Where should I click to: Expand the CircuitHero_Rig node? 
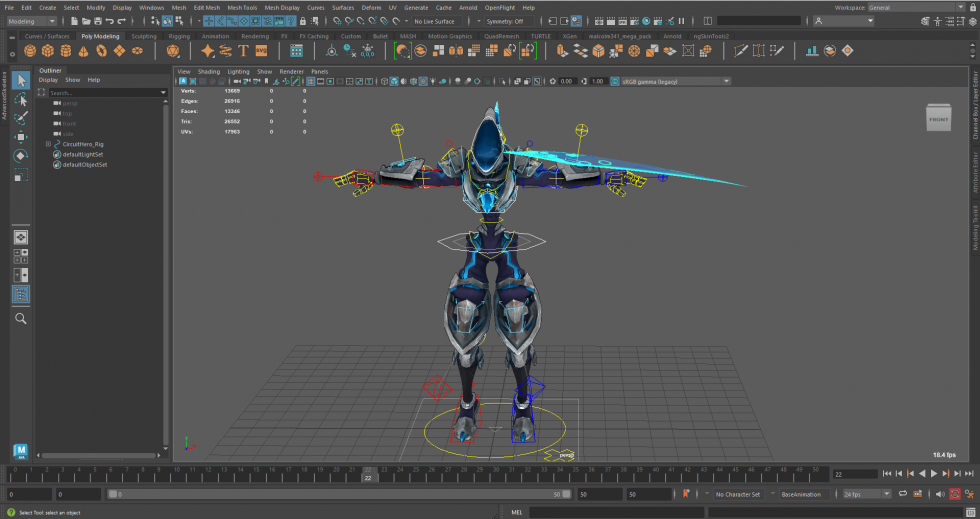coord(48,144)
